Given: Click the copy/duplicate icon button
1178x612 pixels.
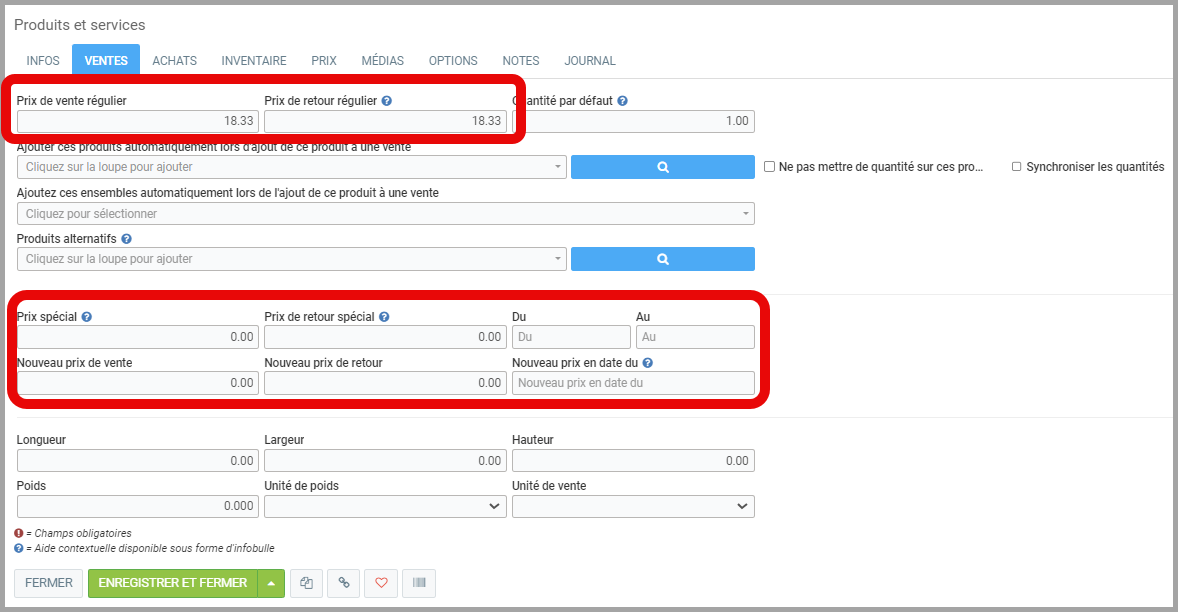Looking at the screenshot, I should pyautogui.click(x=307, y=583).
